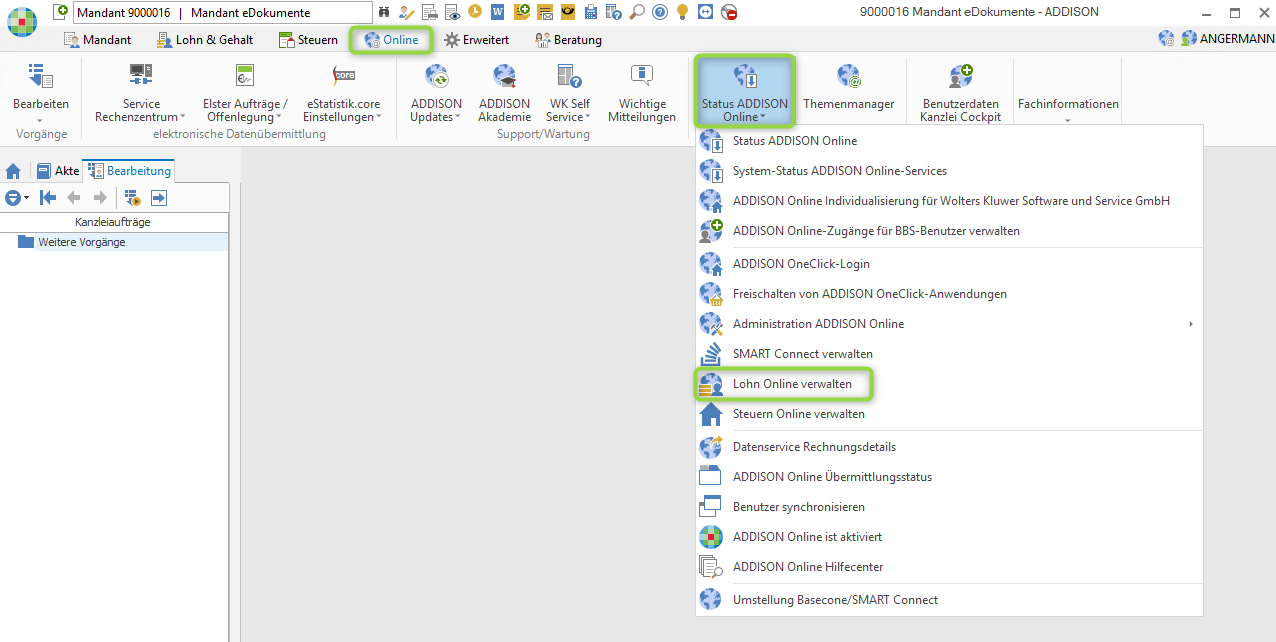Image resolution: width=1276 pixels, height=642 pixels.
Task: Select the Bearbeitung tab
Action: coord(130,171)
